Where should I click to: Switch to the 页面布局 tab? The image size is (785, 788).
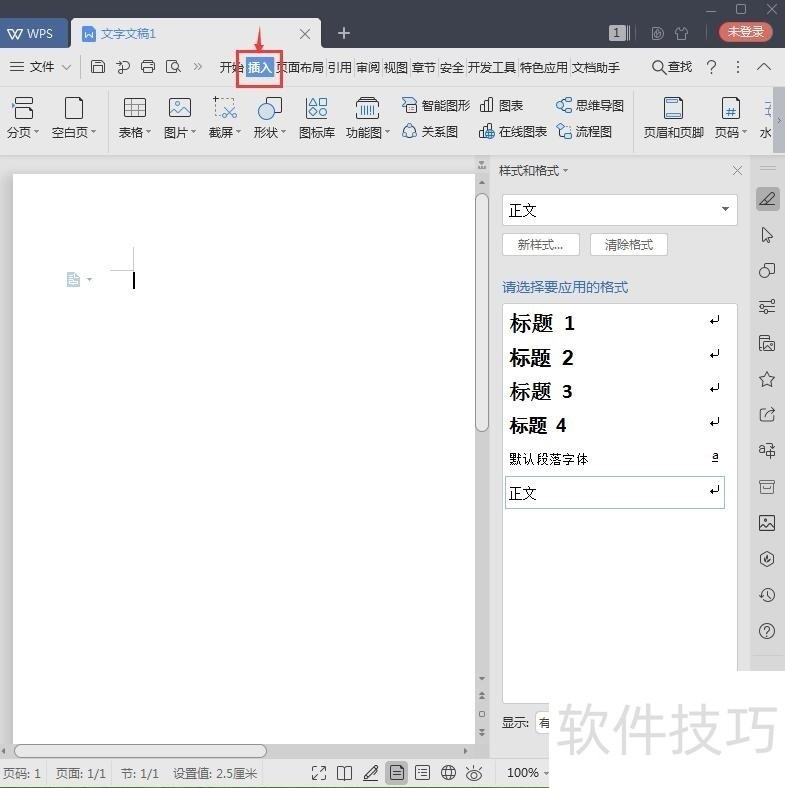pyautogui.click(x=300, y=67)
